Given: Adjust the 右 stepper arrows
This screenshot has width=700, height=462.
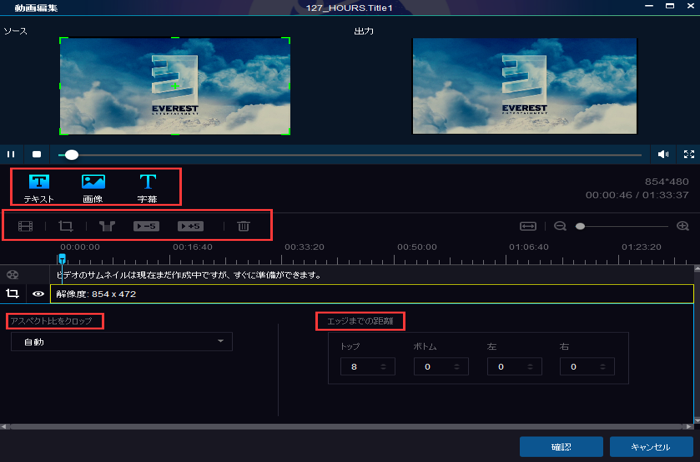Looking at the screenshot, I should pos(603,366).
